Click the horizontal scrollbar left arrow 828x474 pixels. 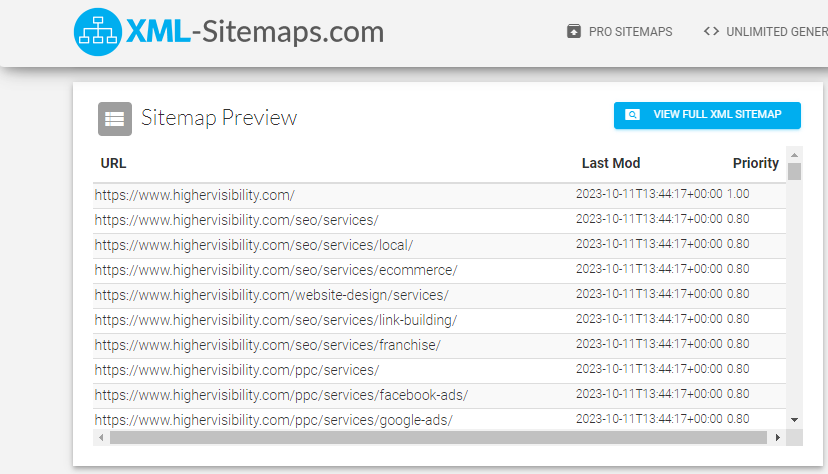tap(101, 438)
